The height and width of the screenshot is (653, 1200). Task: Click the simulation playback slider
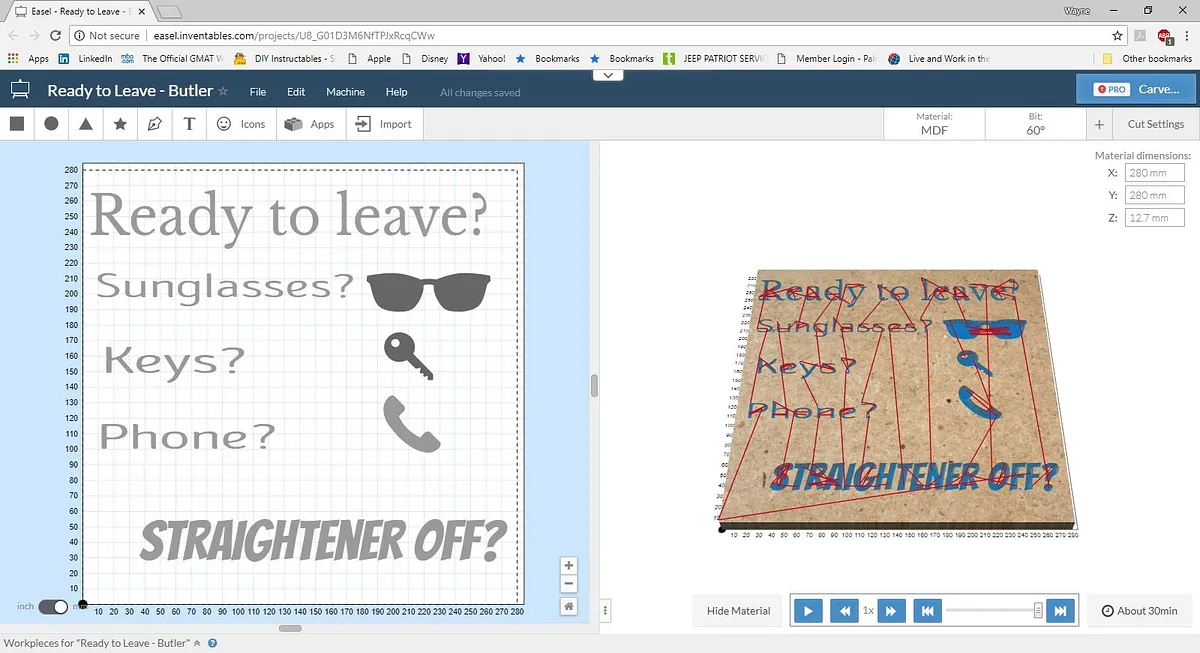(x=992, y=610)
